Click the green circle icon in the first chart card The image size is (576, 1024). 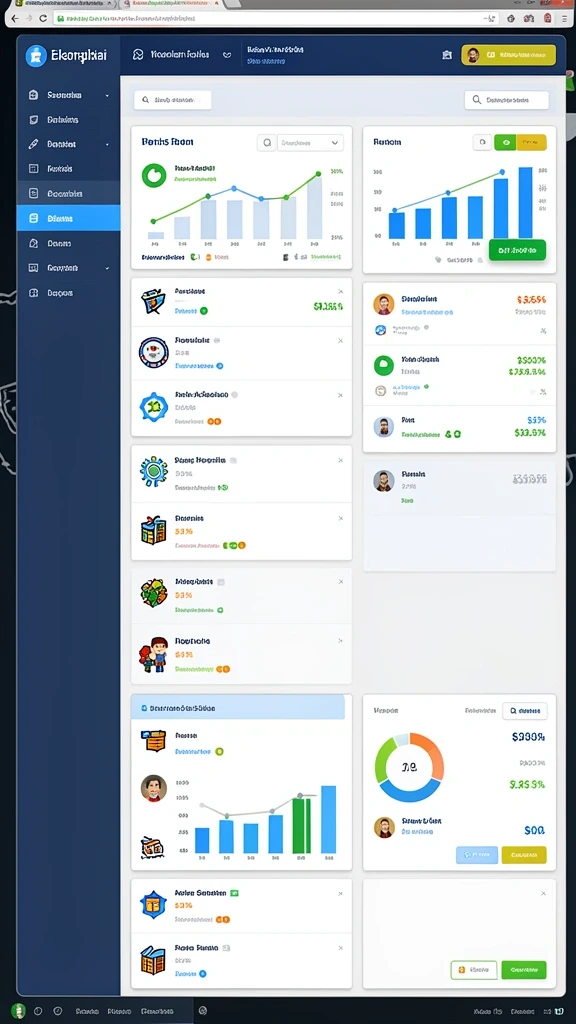coord(154,175)
